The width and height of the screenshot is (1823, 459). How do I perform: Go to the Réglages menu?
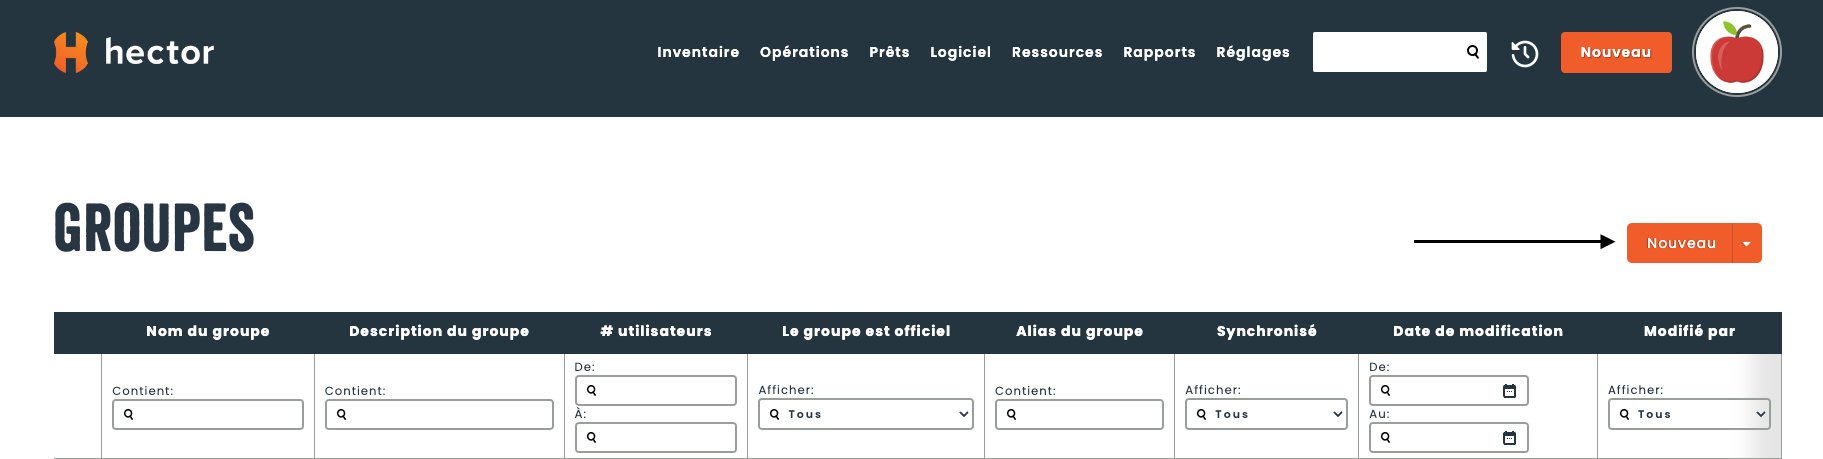(x=1252, y=52)
